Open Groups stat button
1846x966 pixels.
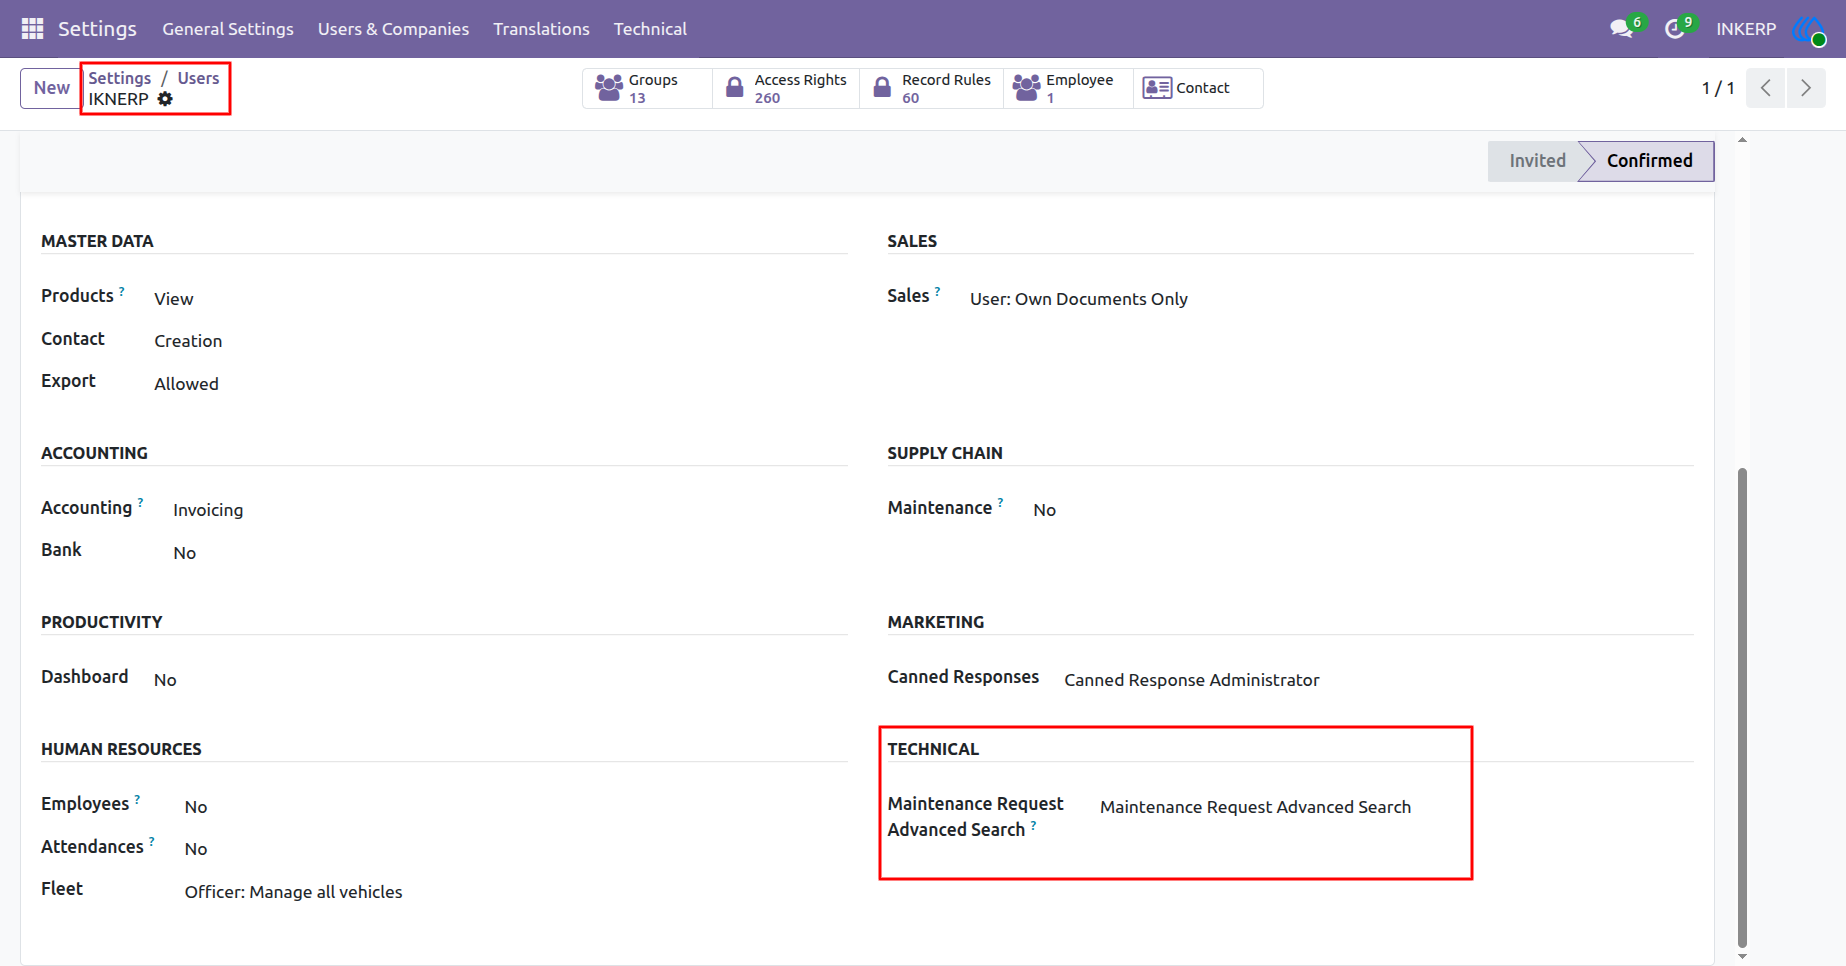pos(647,88)
